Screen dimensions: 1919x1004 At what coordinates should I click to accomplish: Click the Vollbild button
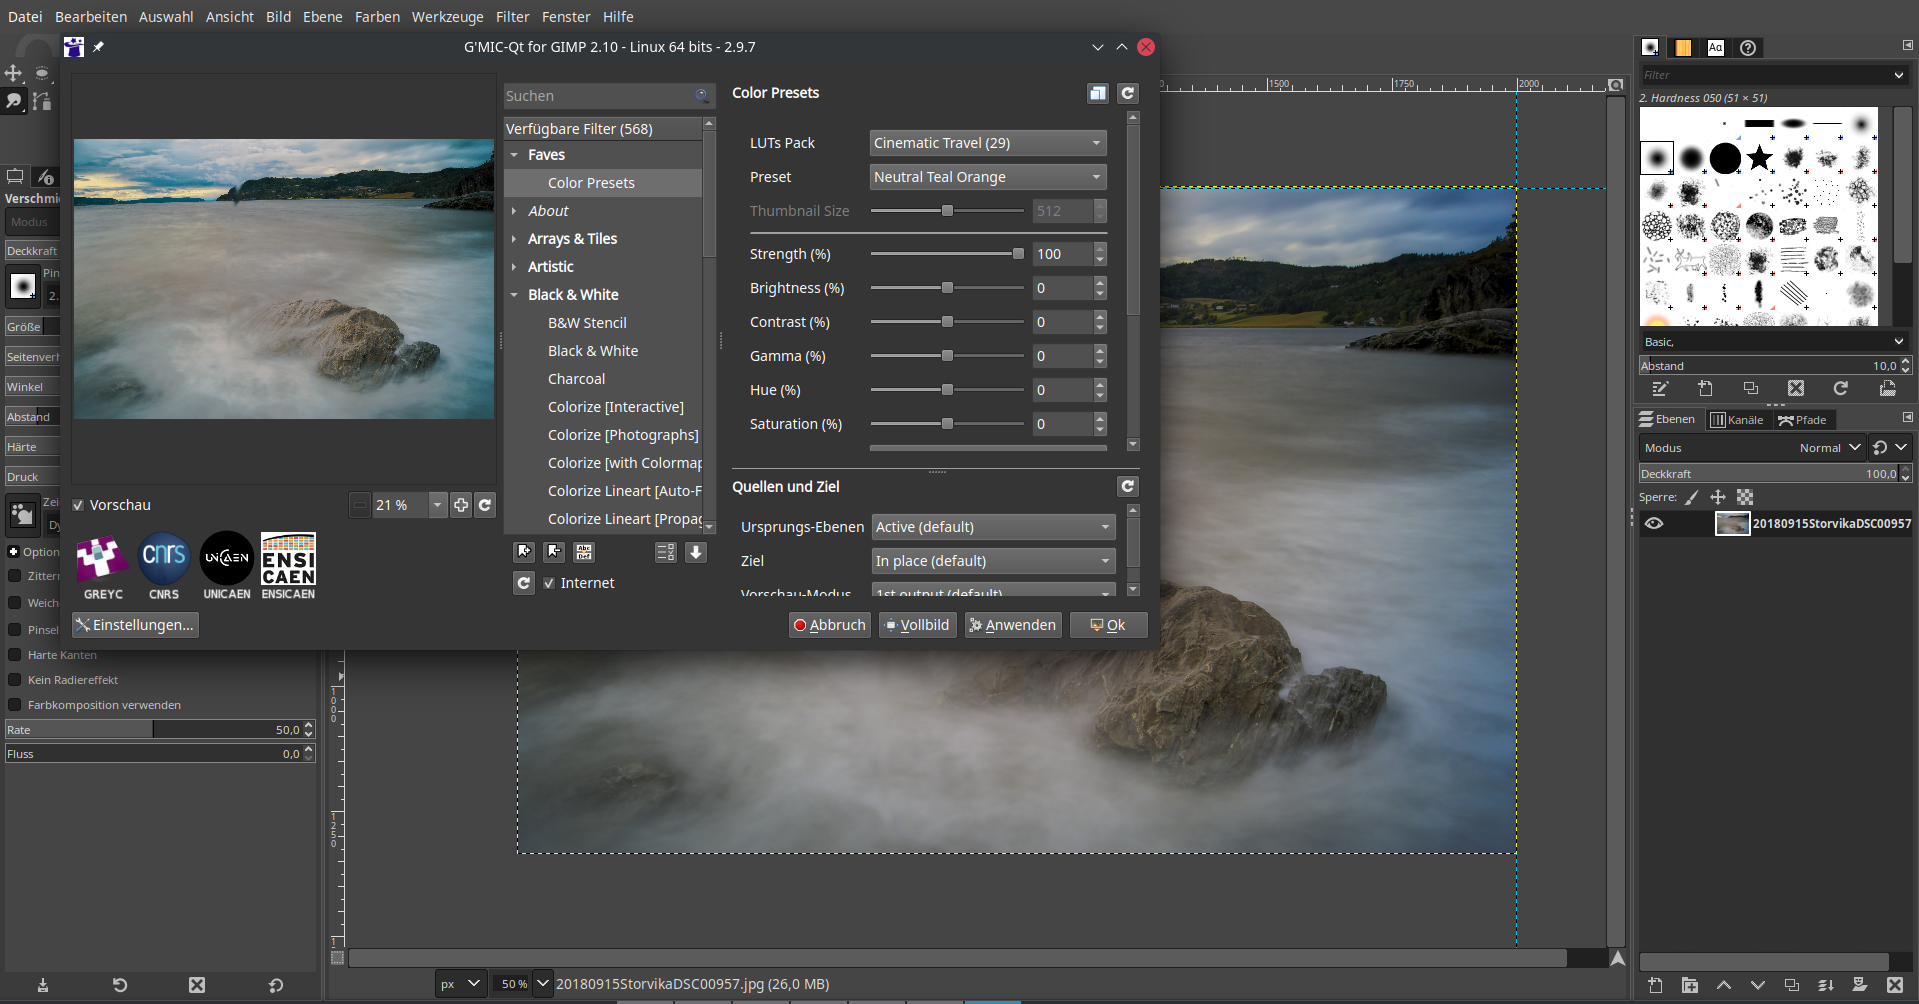[918, 625]
